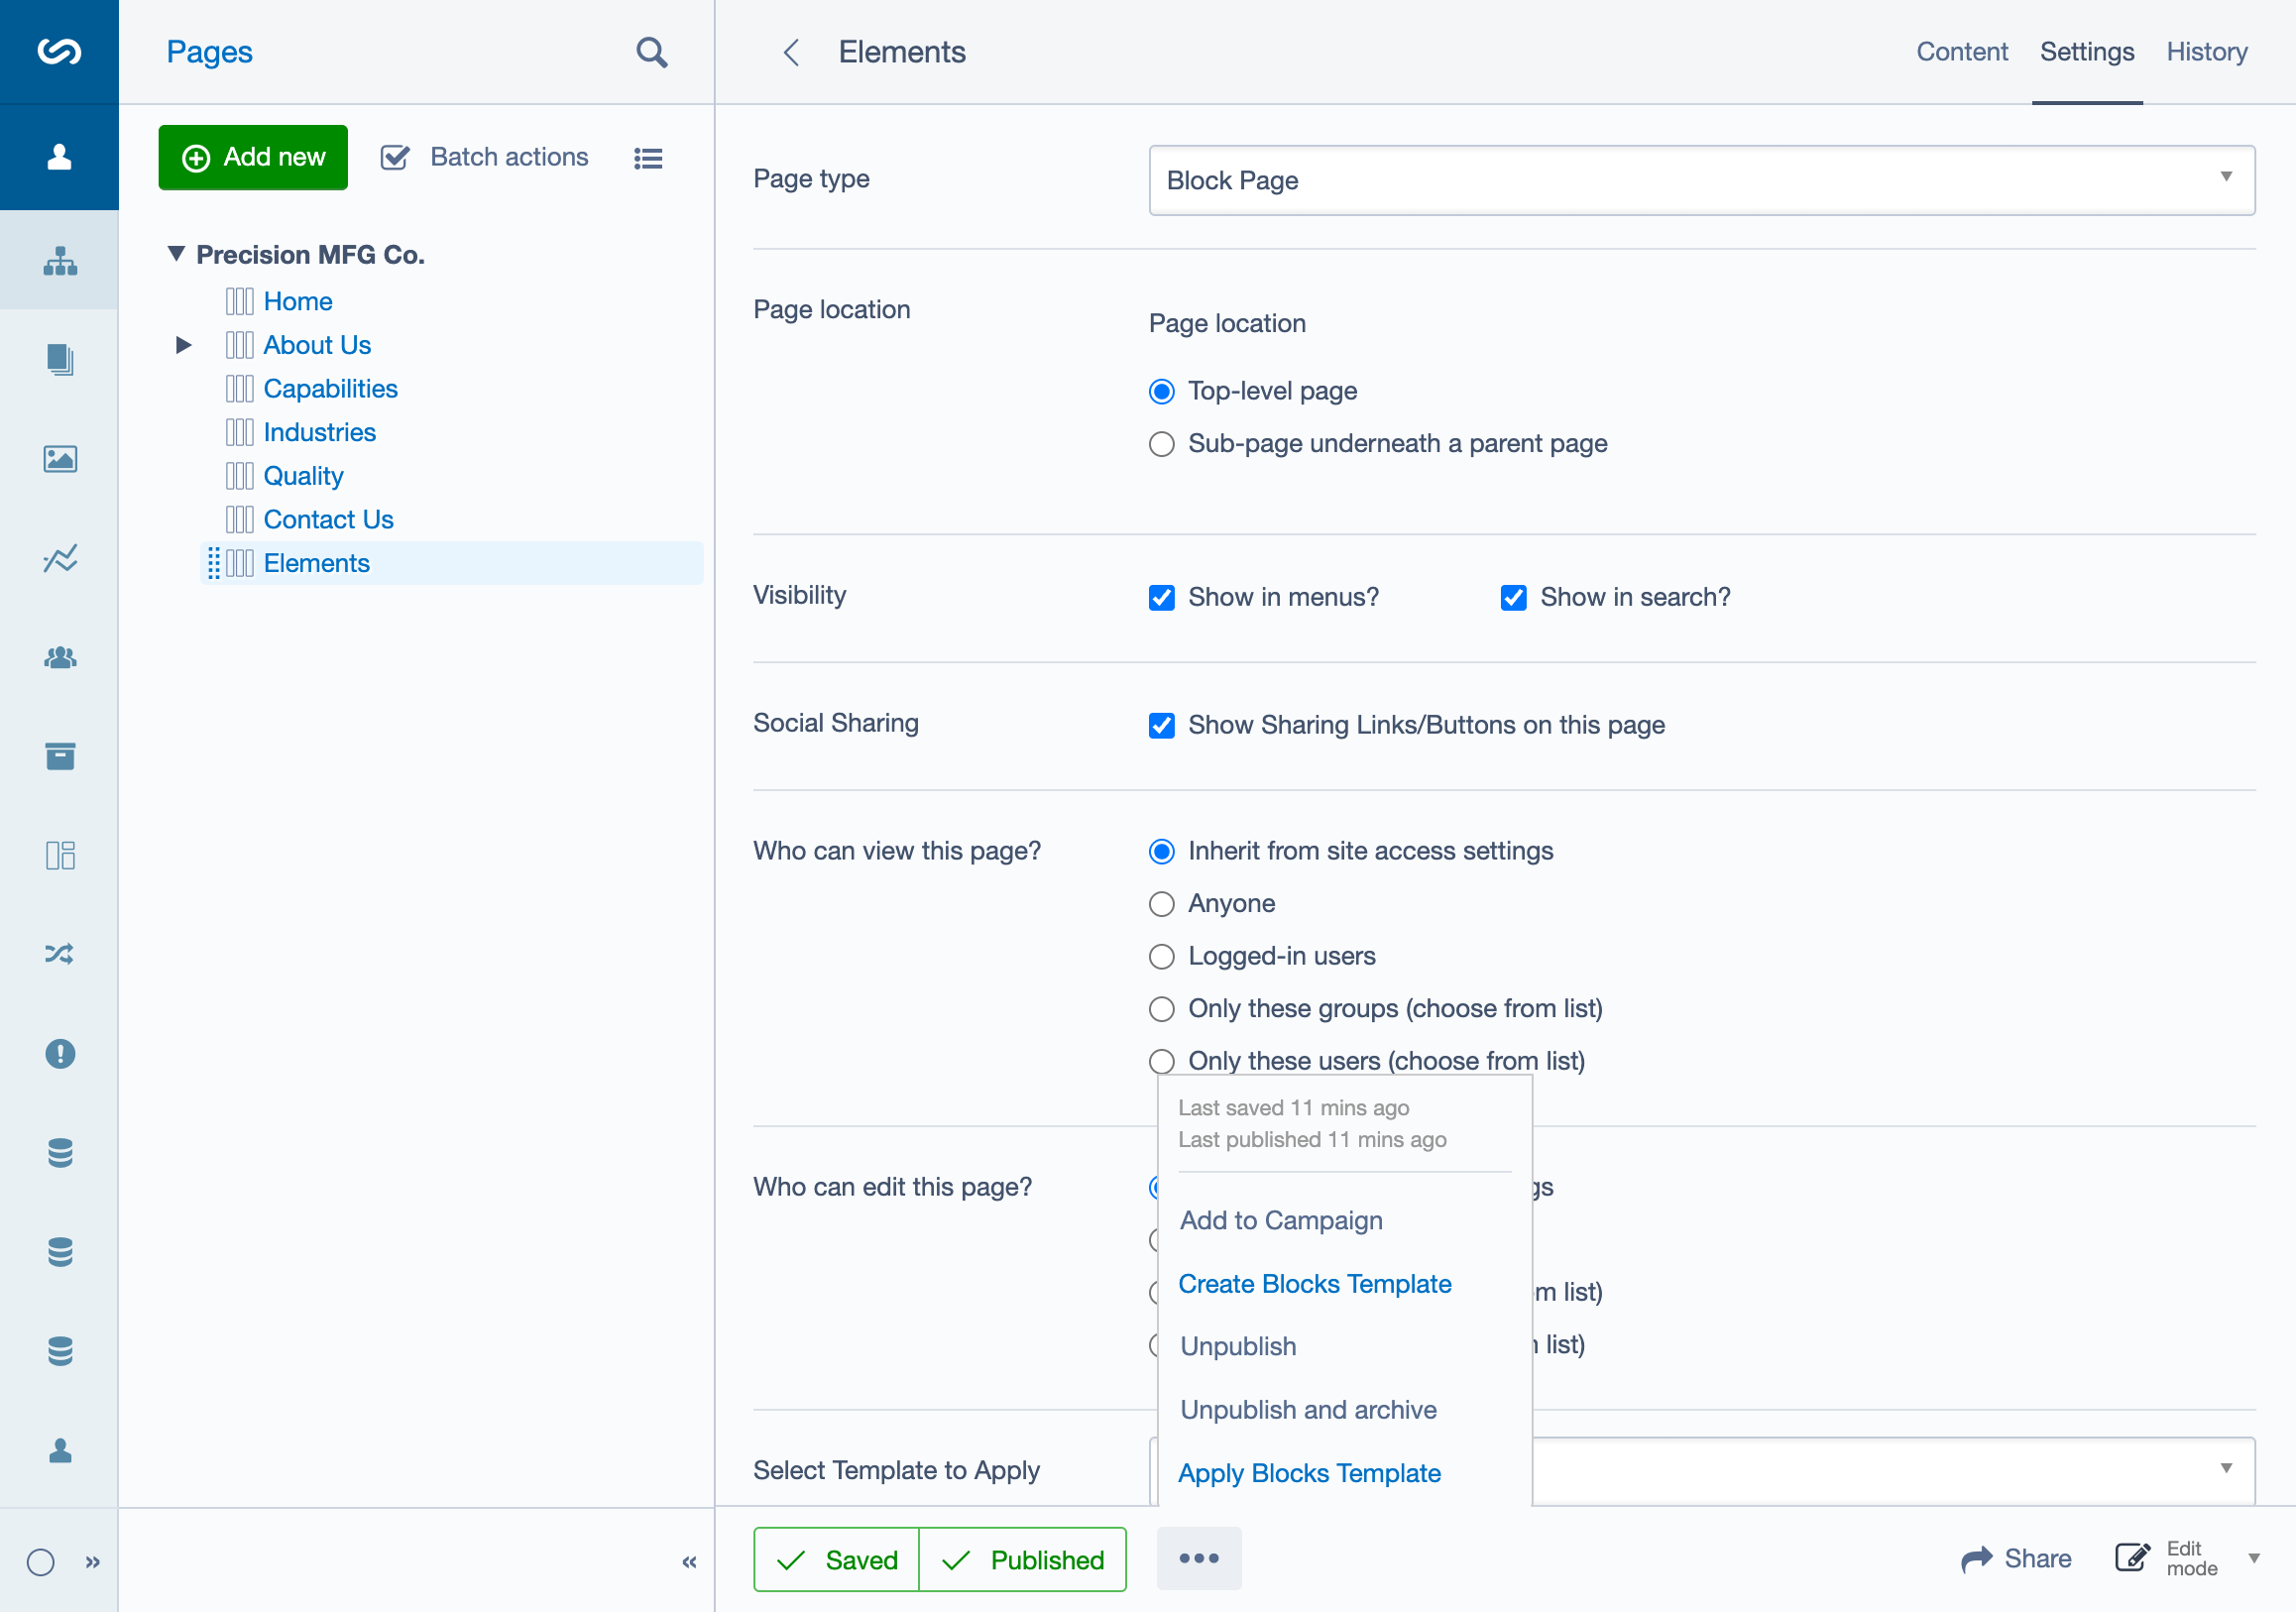2296x1612 pixels.
Task: Open the user profile icon in sidebar
Action: tap(59, 157)
